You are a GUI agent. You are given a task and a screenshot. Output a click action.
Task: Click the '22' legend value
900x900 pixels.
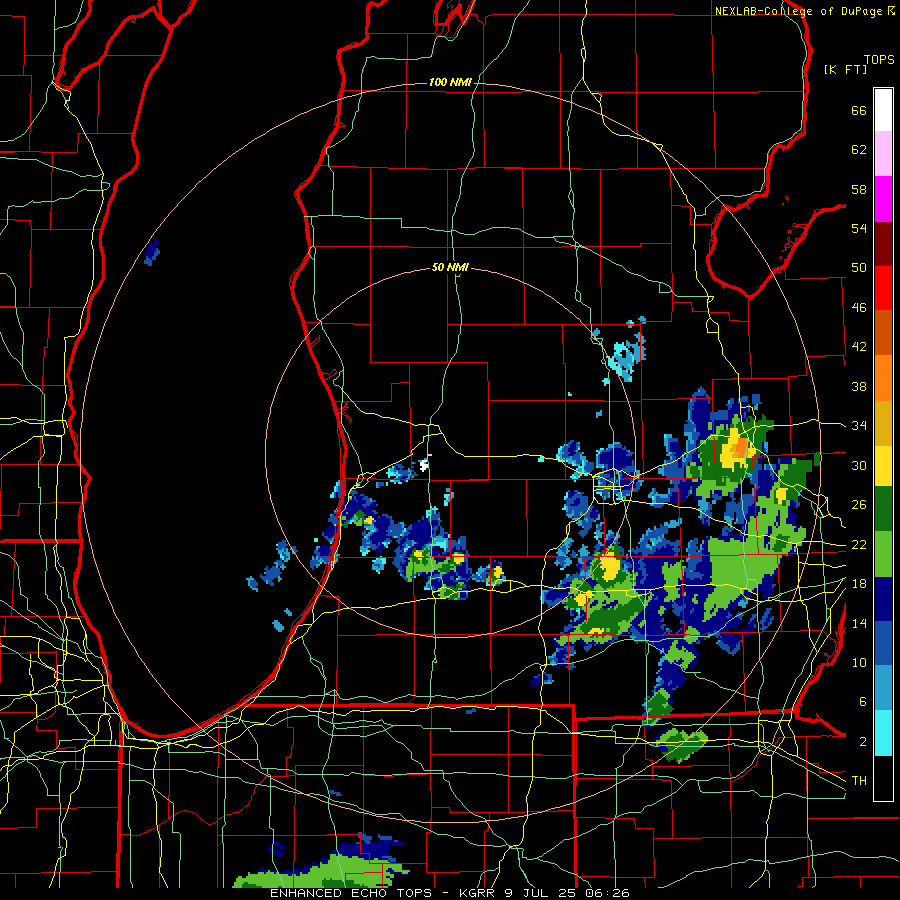pyautogui.click(x=859, y=544)
